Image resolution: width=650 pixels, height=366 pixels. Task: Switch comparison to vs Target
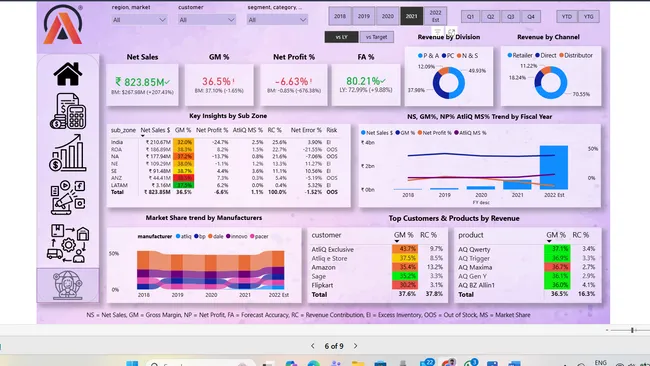coord(376,37)
